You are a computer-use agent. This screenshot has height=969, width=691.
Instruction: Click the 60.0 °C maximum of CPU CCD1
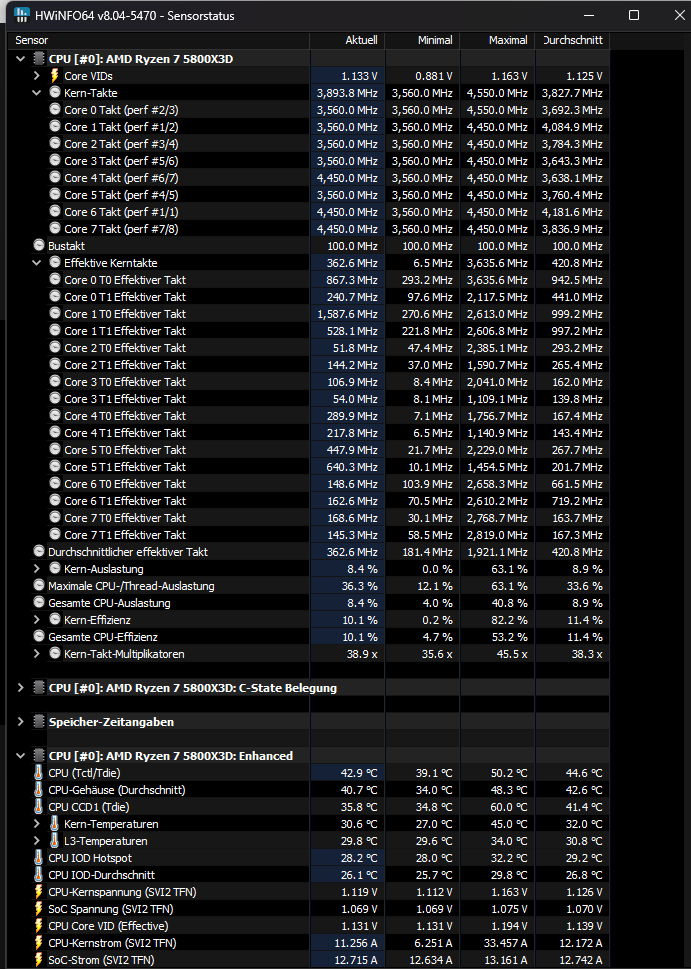[x=509, y=806]
